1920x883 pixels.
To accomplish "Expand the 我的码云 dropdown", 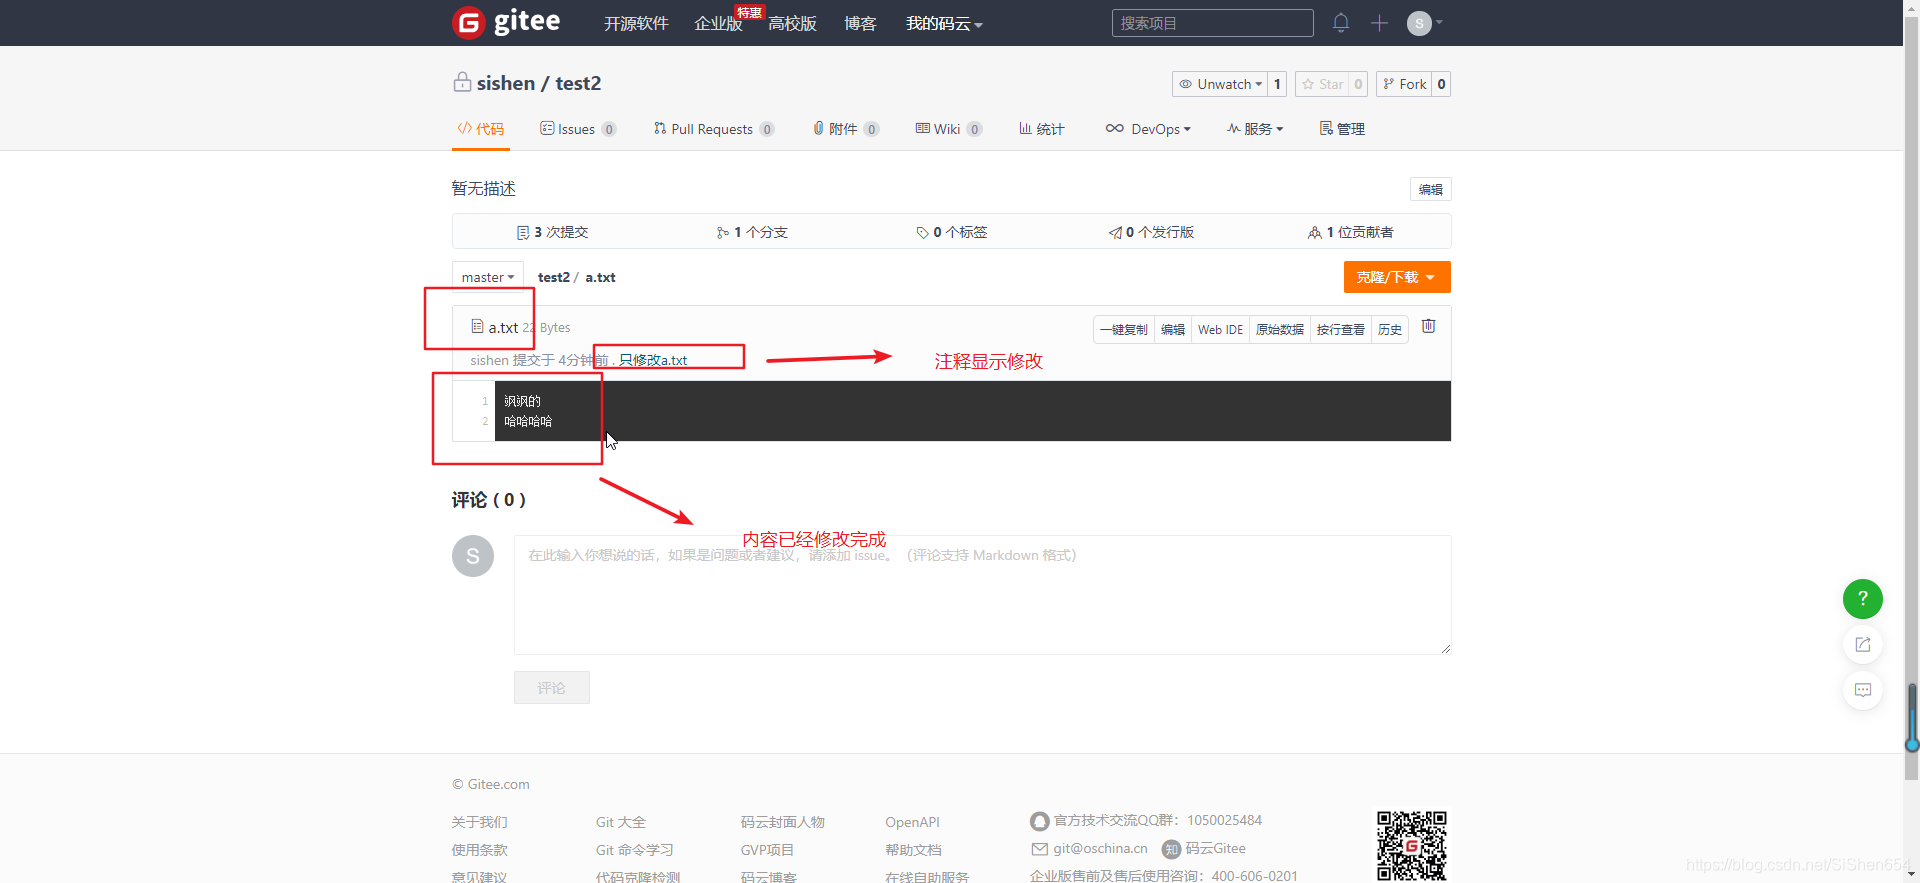I will point(944,23).
